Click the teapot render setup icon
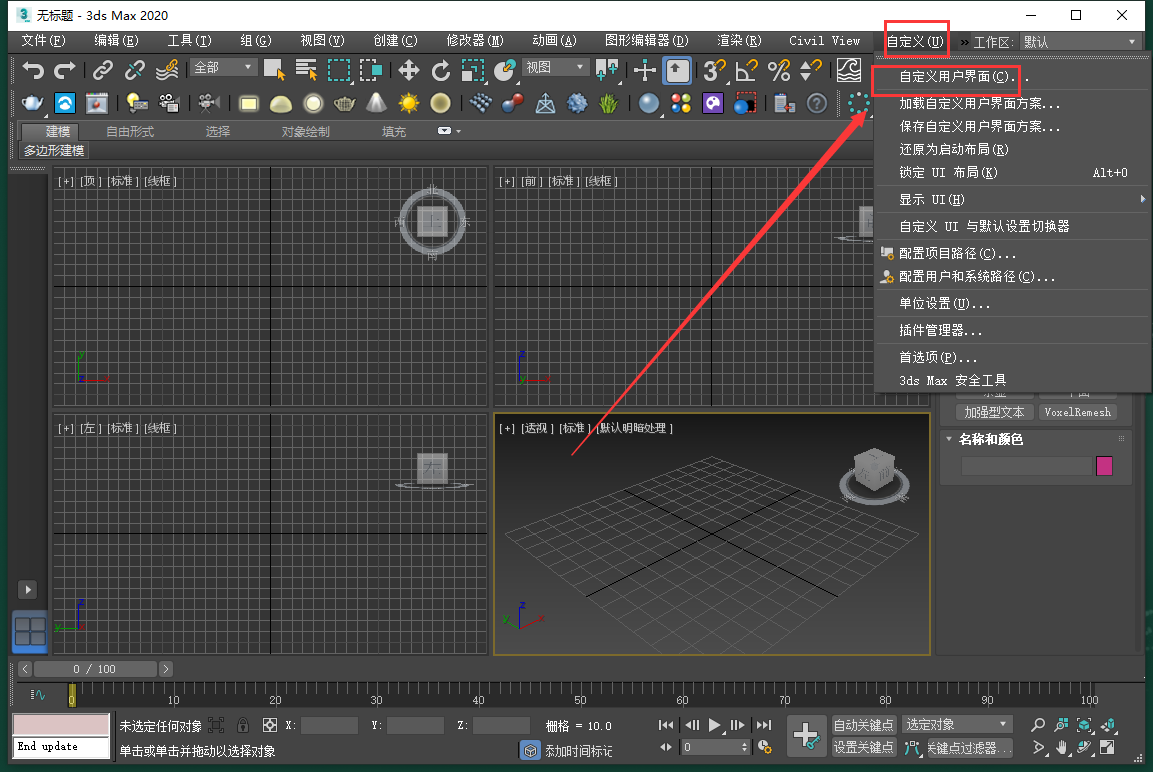Viewport: 1153px width, 772px height. (32, 104)
